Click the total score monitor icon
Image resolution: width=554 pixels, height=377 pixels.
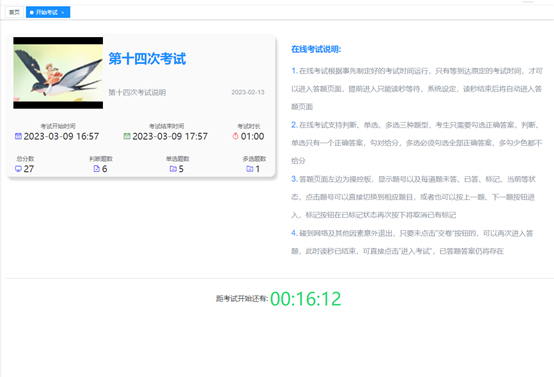tap(18, 169)
